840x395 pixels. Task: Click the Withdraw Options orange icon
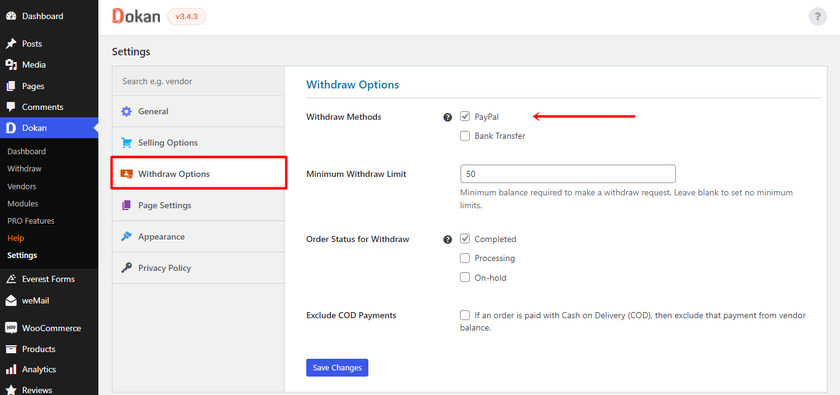pyautogui.click(x=126, y=174)
